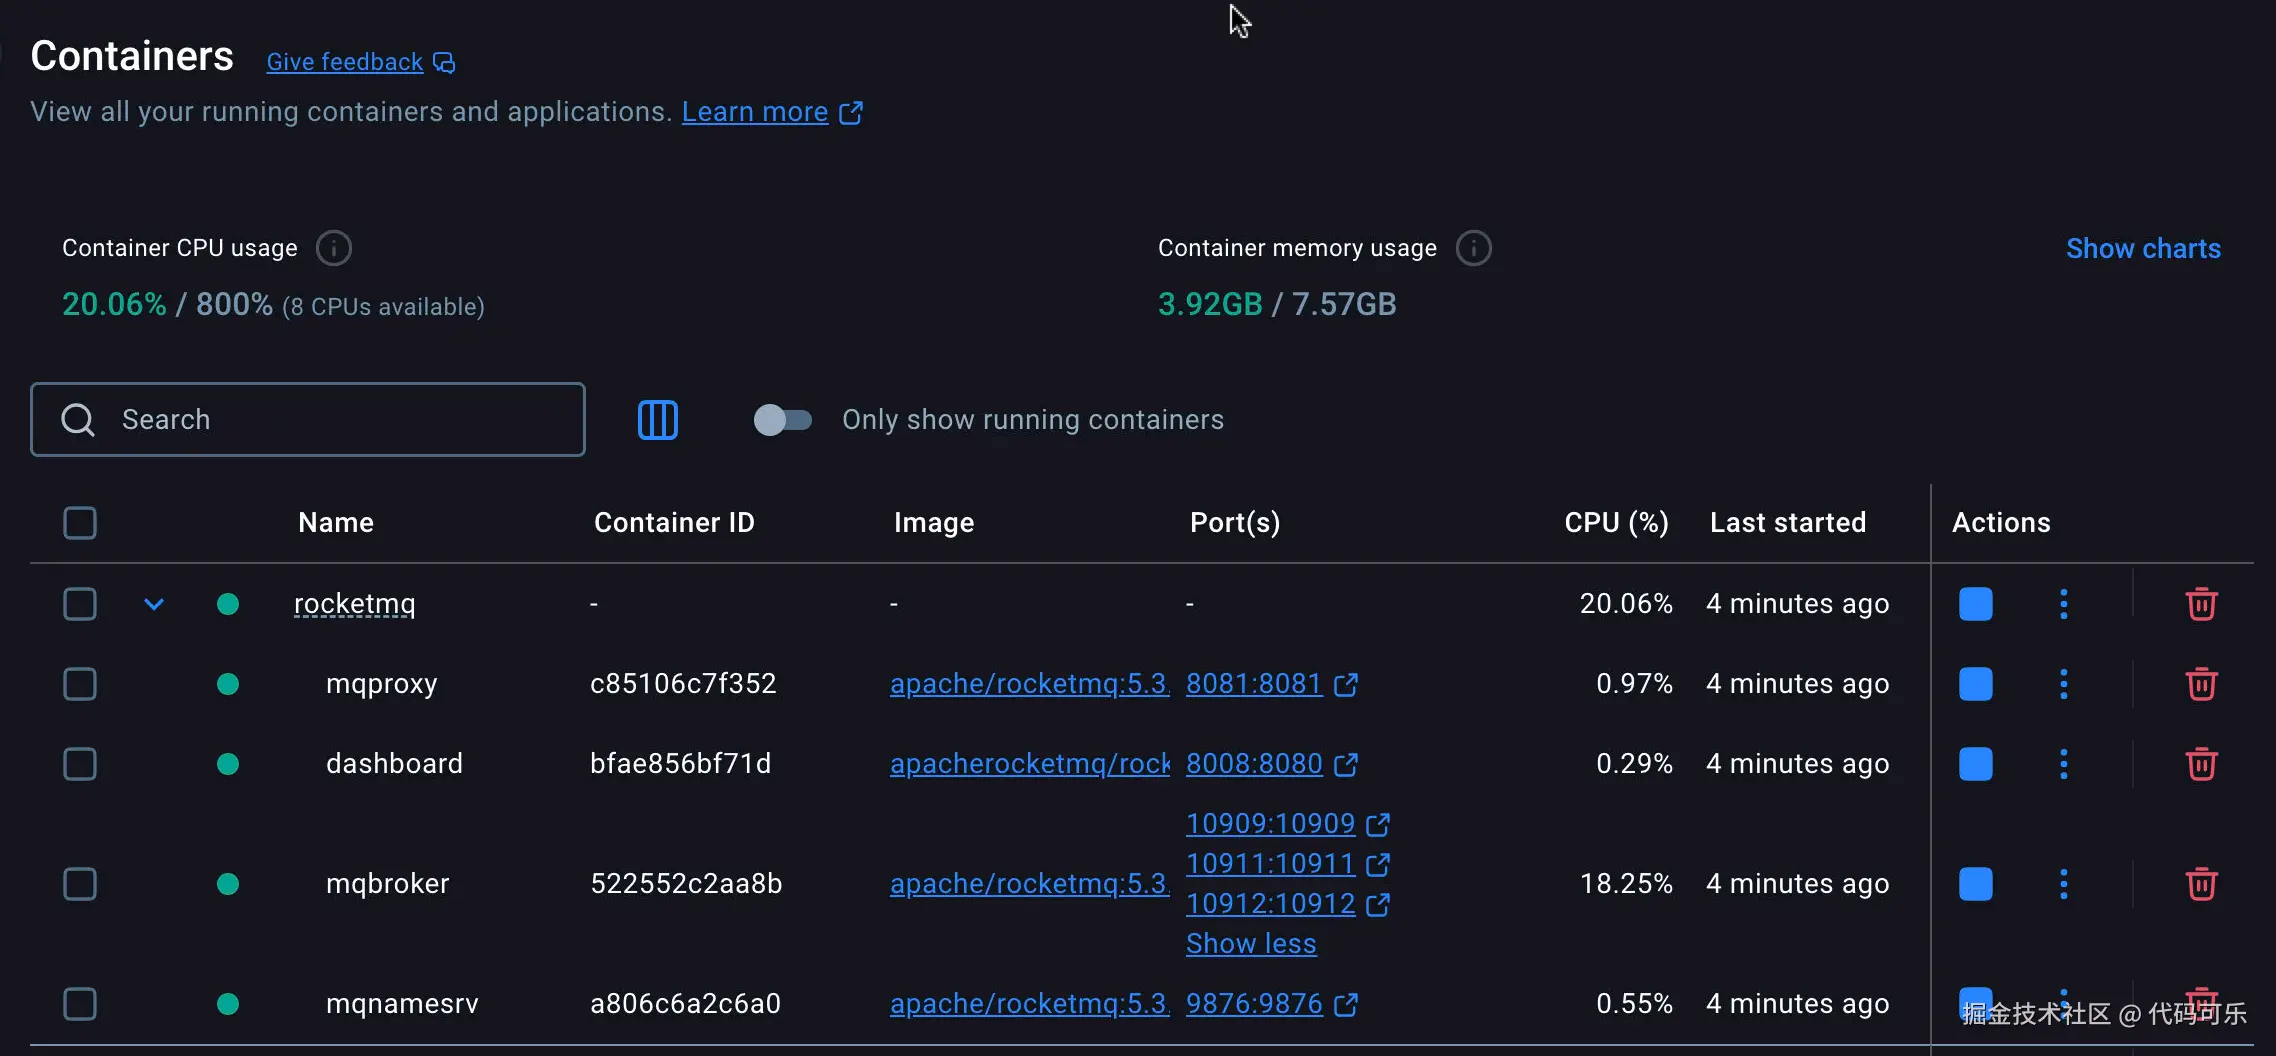Open the mqbroker image link apache/rocketmq:5.3

[x=1030, y=884]
